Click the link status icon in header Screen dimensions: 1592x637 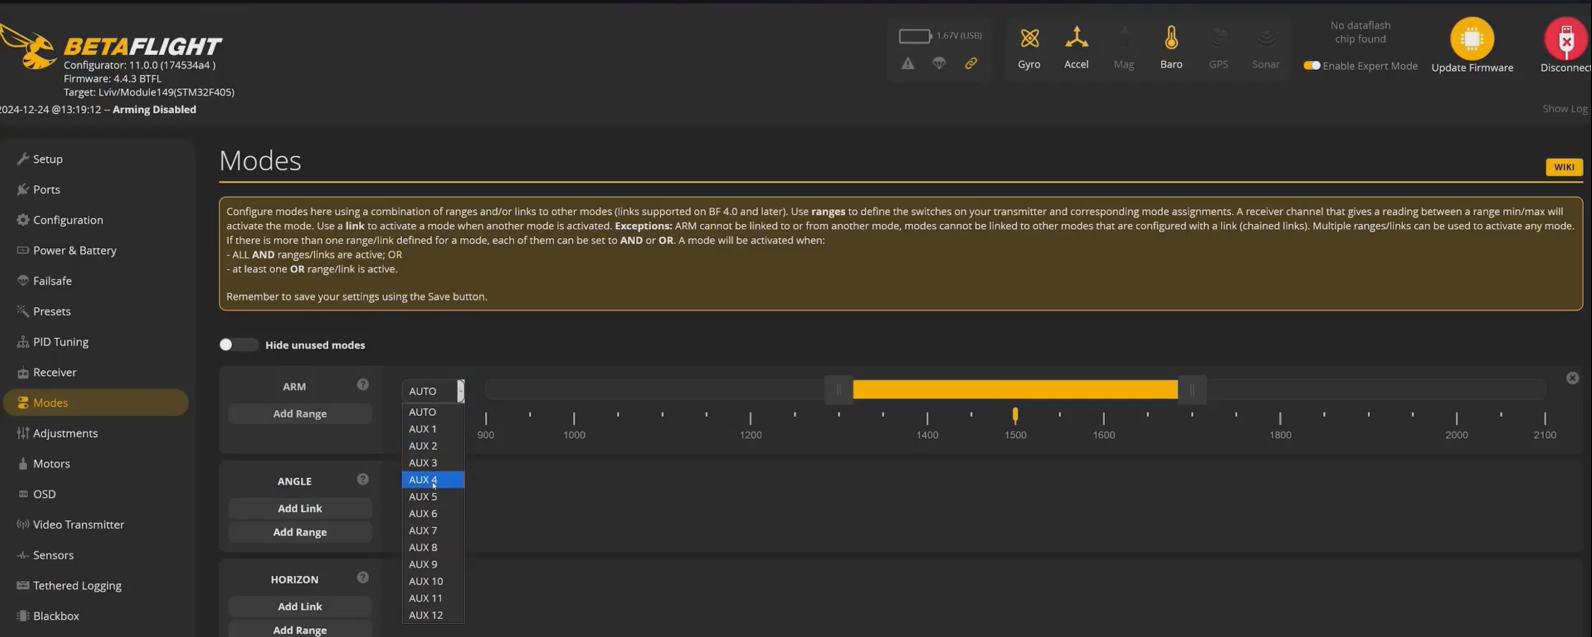(971, 64)
